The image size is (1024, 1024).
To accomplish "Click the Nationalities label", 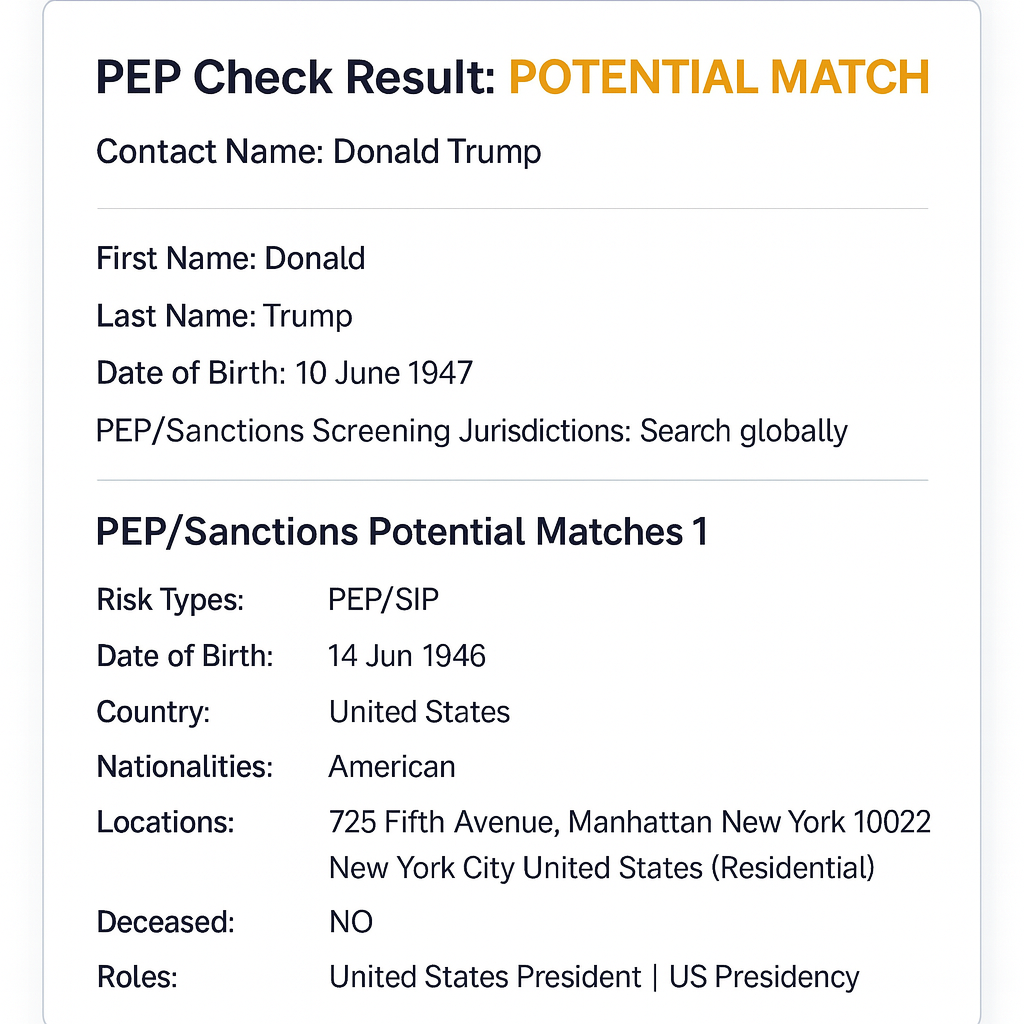I will click(184, 767).
